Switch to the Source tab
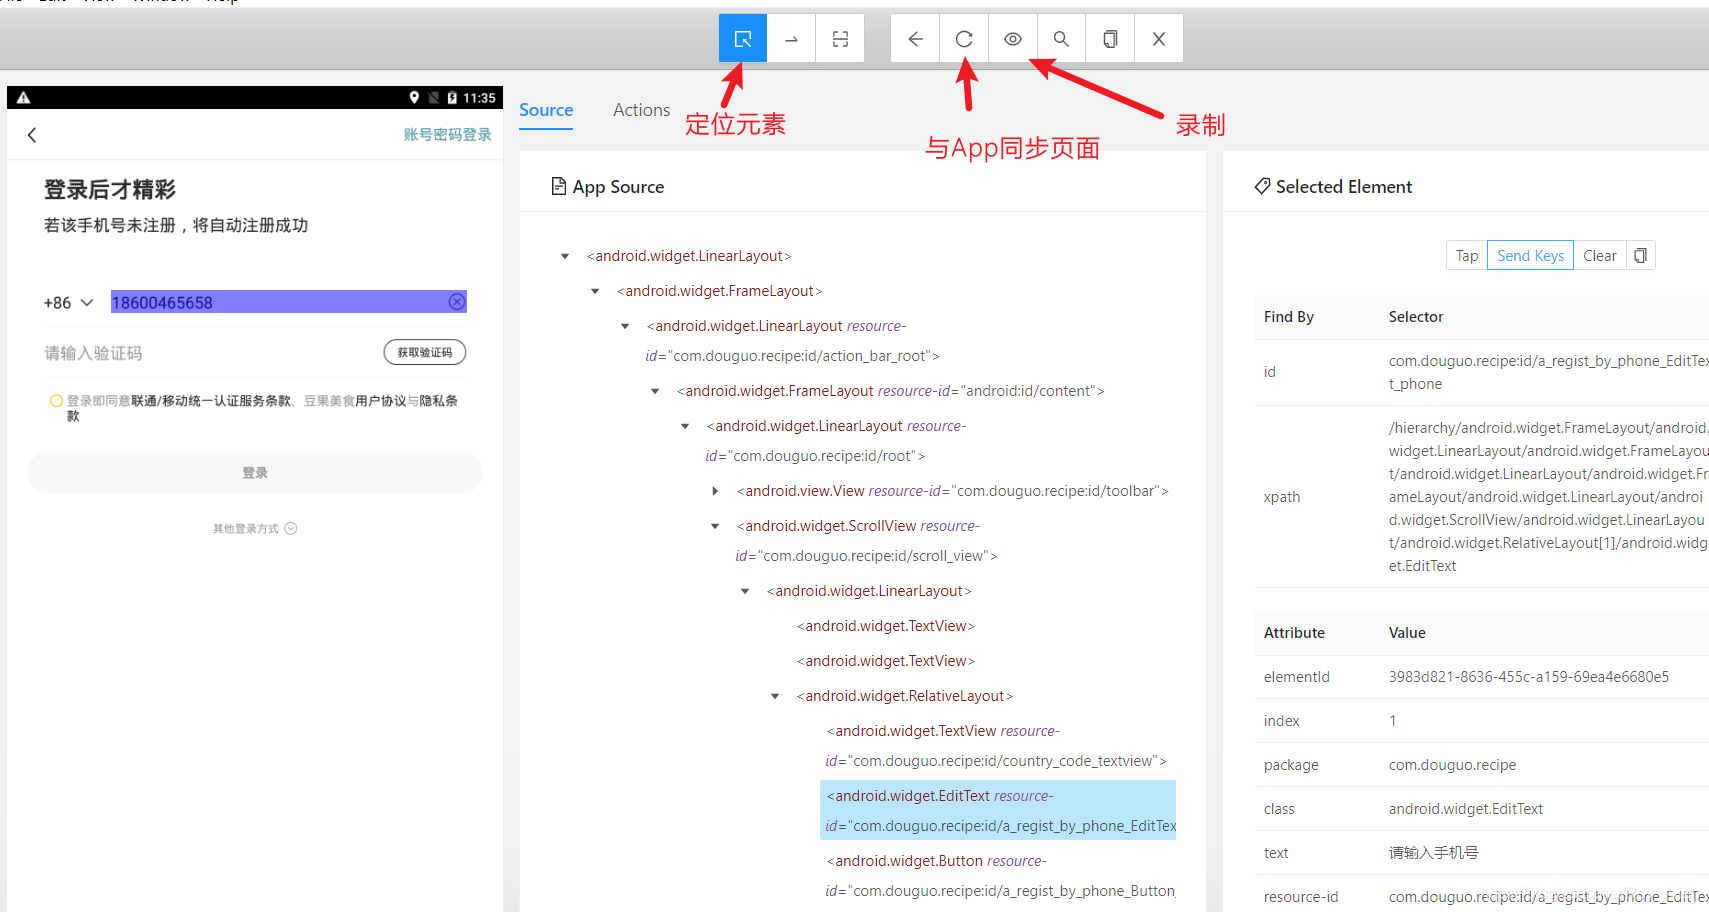 pos(546,110)
